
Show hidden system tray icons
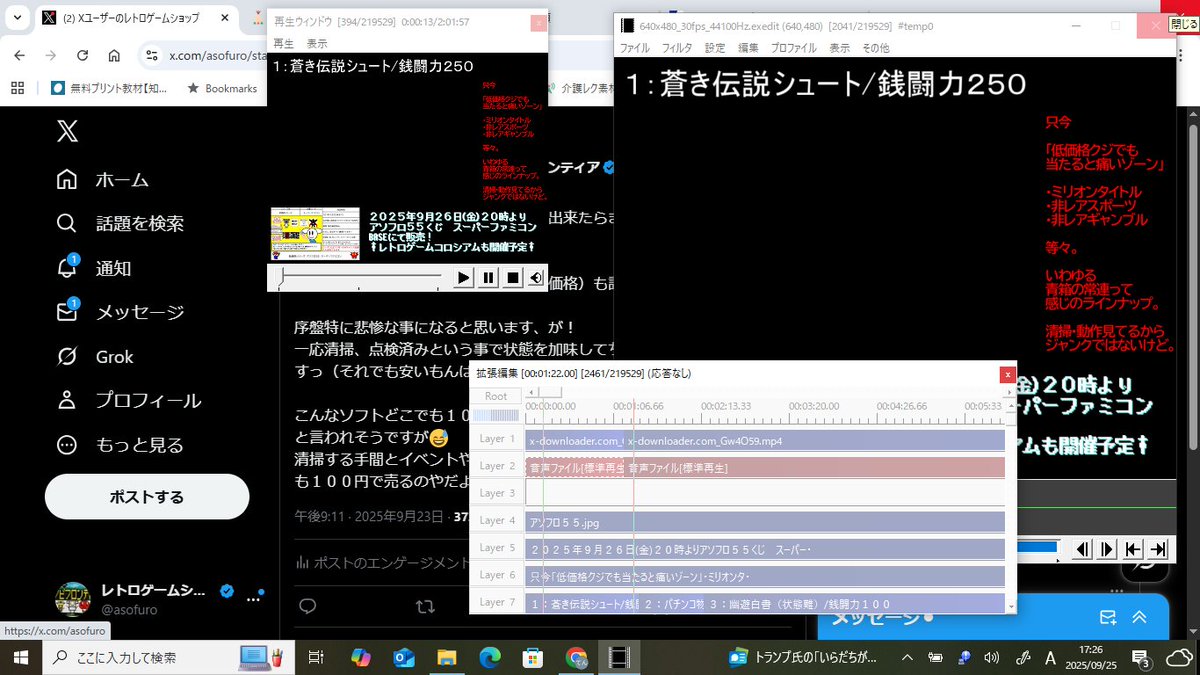(907, 657)
